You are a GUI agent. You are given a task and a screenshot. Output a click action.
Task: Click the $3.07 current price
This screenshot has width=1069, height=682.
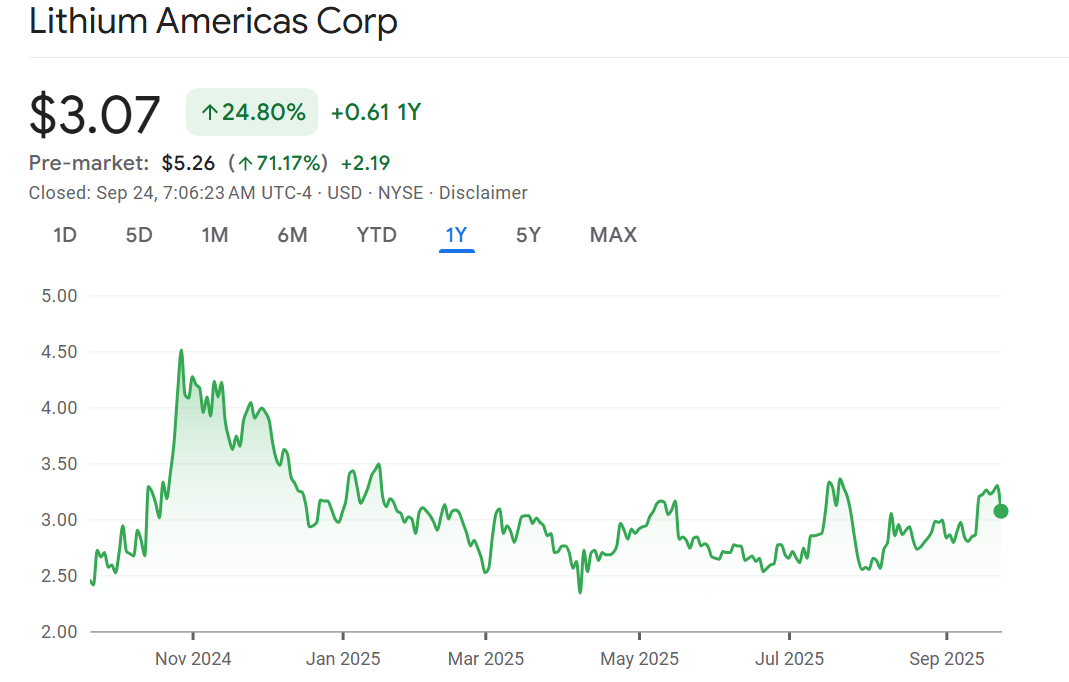point(95,114)
